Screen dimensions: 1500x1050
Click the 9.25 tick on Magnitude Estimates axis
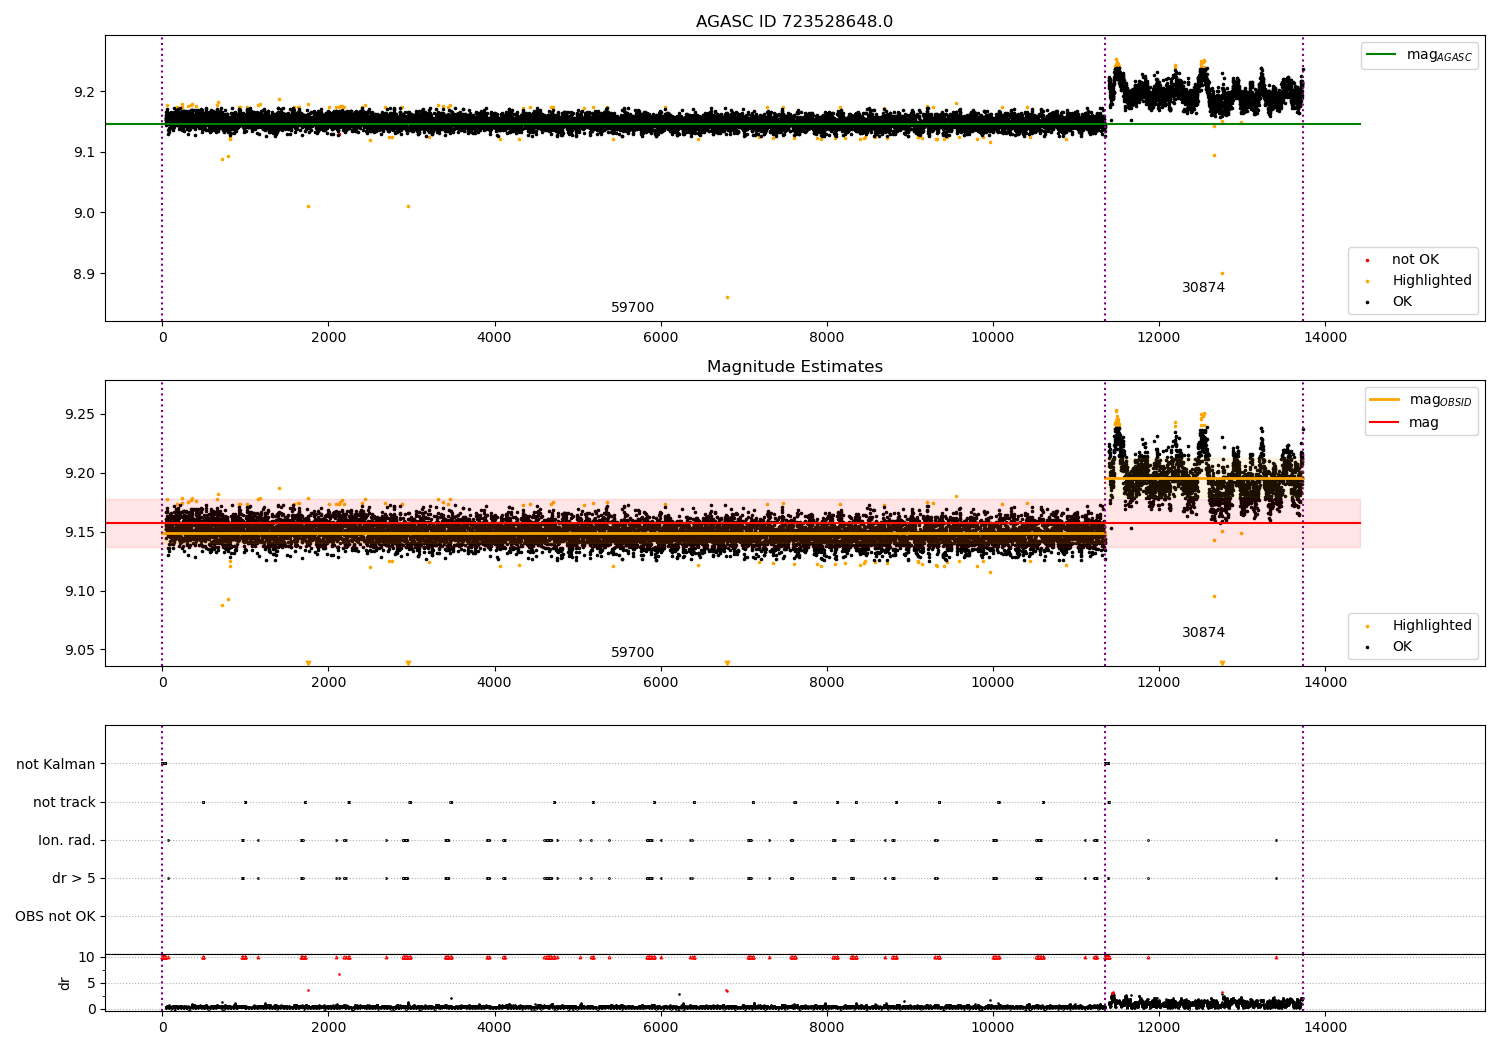coord(79,415)
